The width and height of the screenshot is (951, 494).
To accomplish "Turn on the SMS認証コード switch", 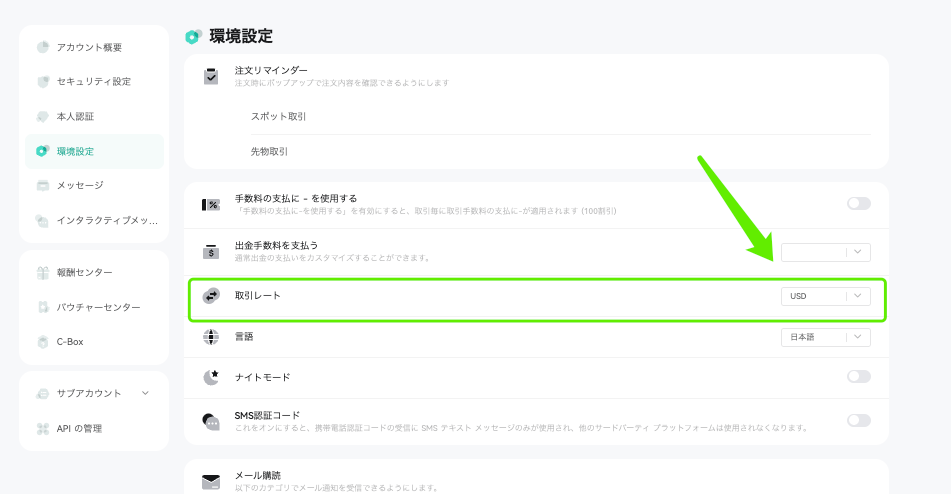I will tap(859, 420).
